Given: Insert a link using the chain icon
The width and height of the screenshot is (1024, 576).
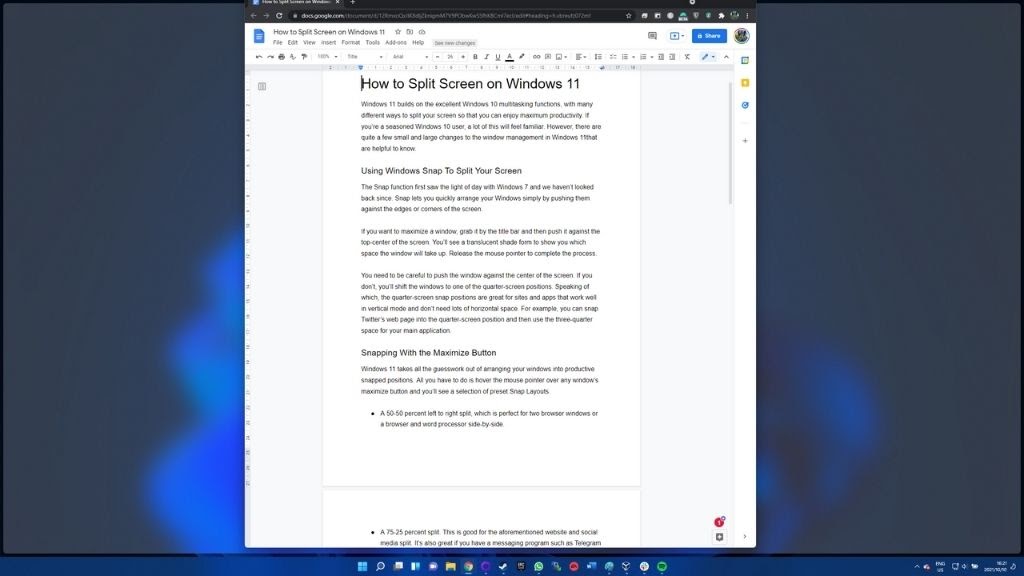Looking at the screenshot, I should (x=536, y=57).
